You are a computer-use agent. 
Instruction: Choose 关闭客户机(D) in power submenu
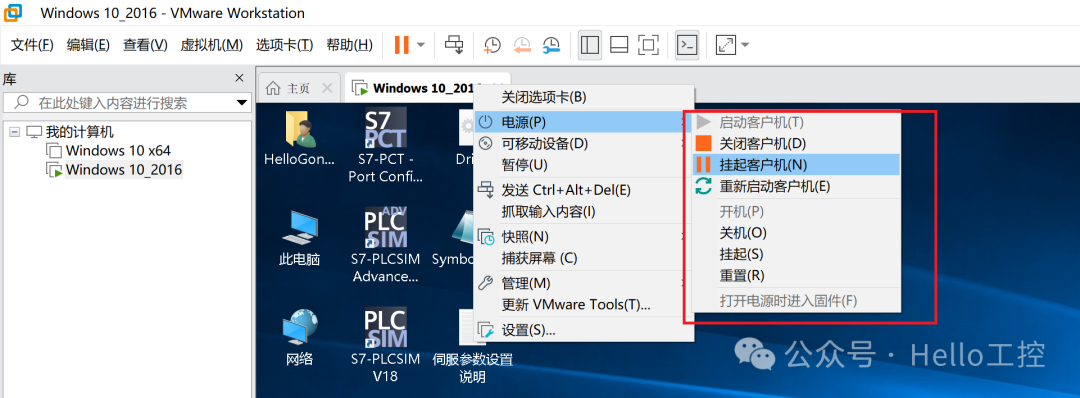[796, 144]
